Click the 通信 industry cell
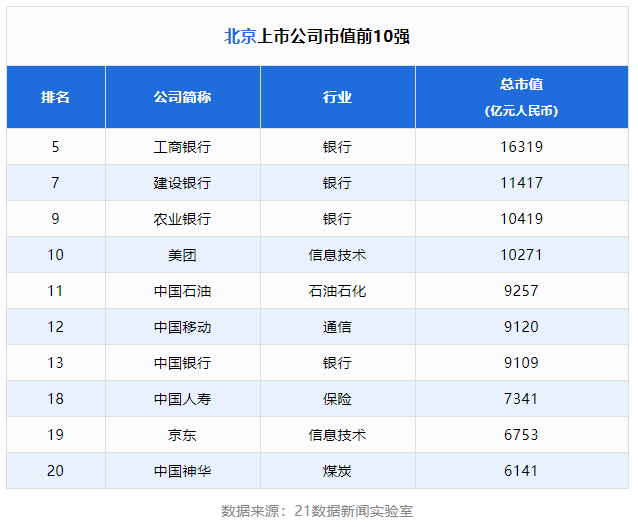The height and width of the screenshot is (527, 638). click(x=337, y=327)
